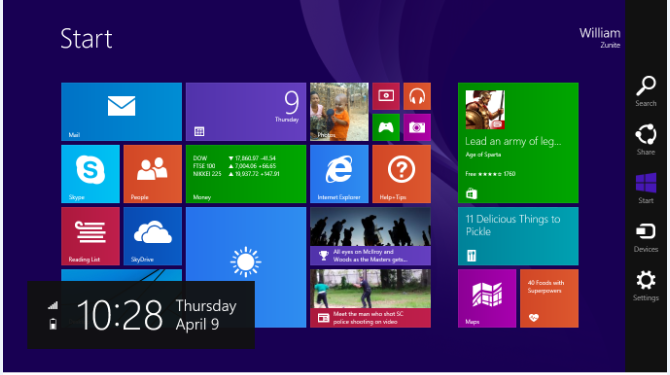Click the NIKKEI 225 row in Money tile
The width and height of the screenshot is (670, 375).
coord(236,174)
